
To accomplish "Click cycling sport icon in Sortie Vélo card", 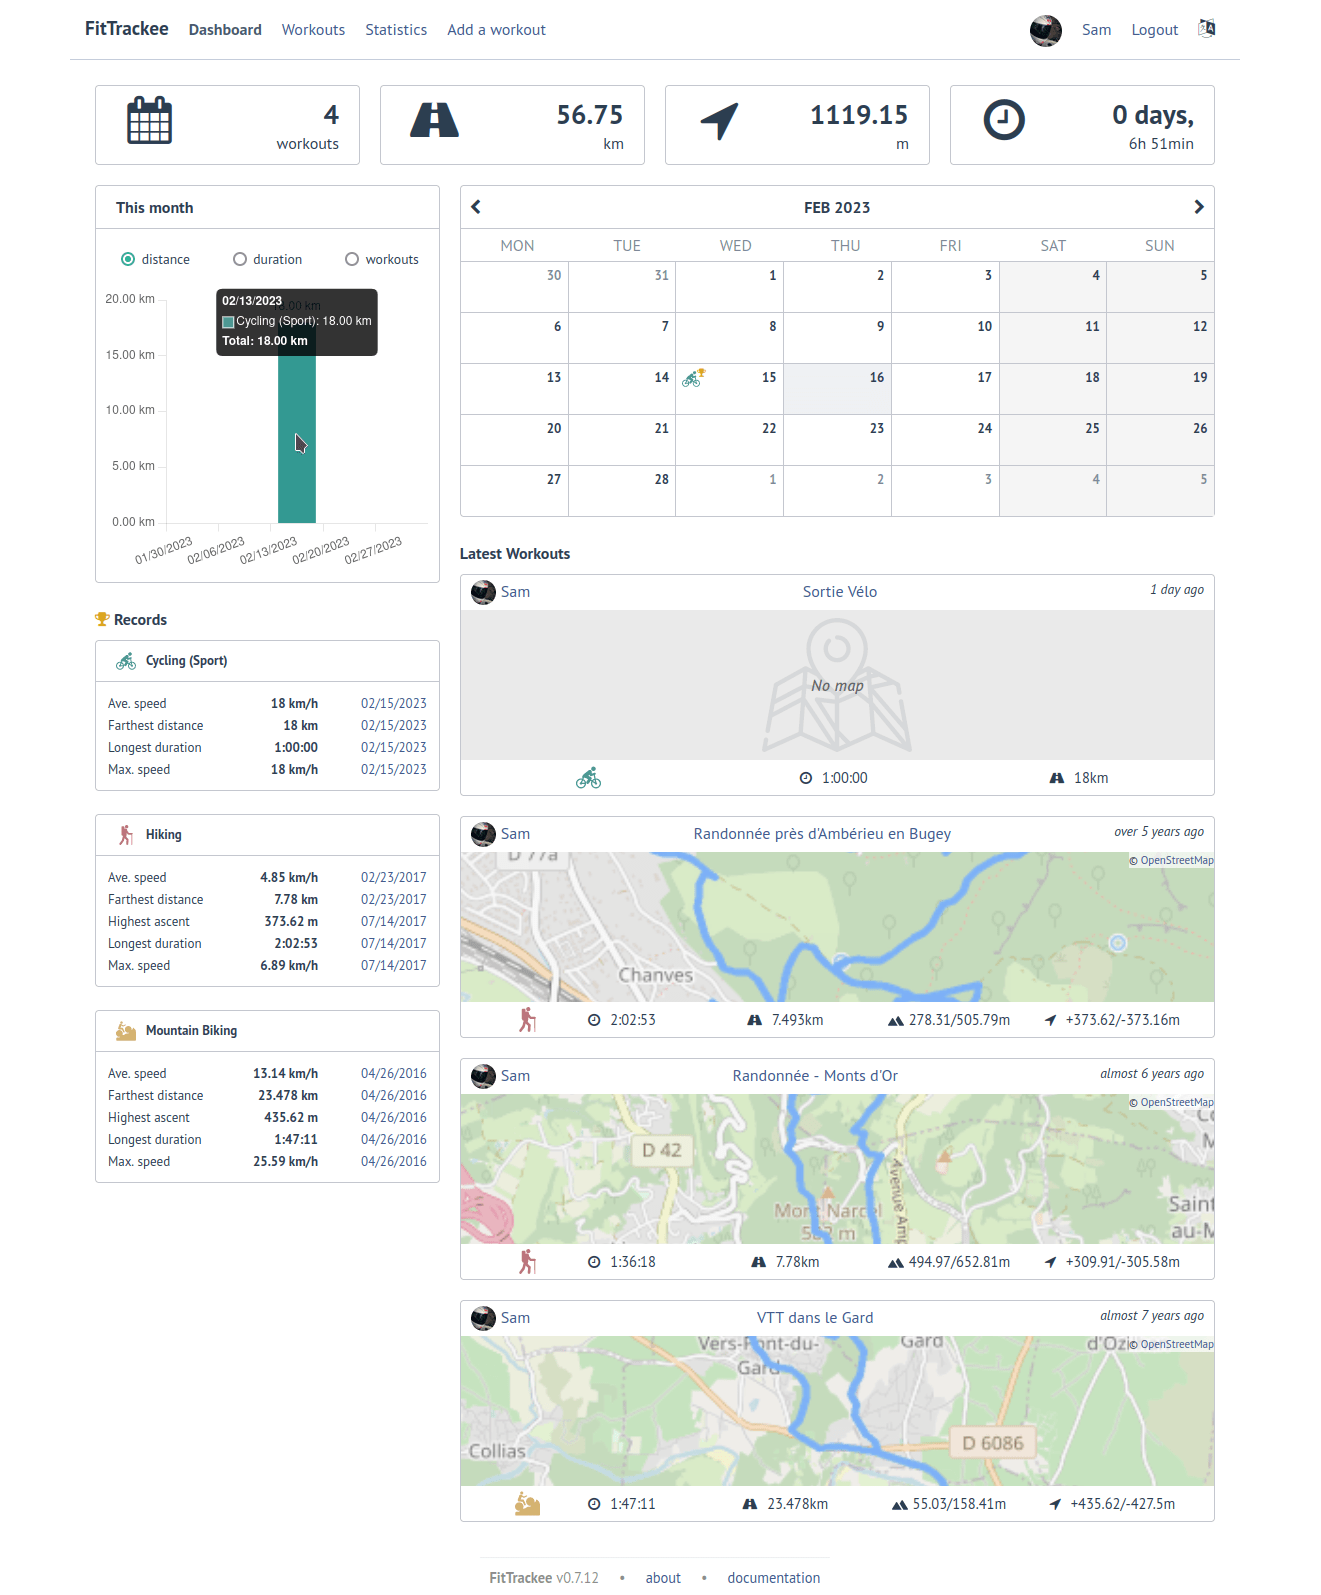I will tap(588, 778).
